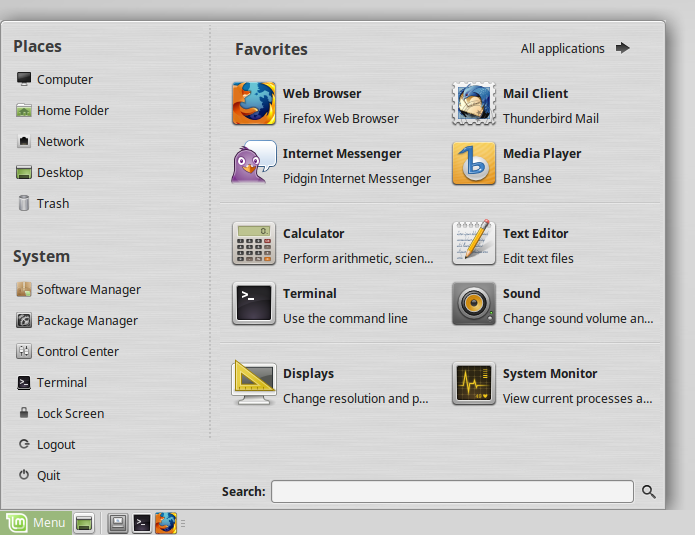The image size is (695, 535).
Task: Open the Calculator app
Action: pos(254,245)
